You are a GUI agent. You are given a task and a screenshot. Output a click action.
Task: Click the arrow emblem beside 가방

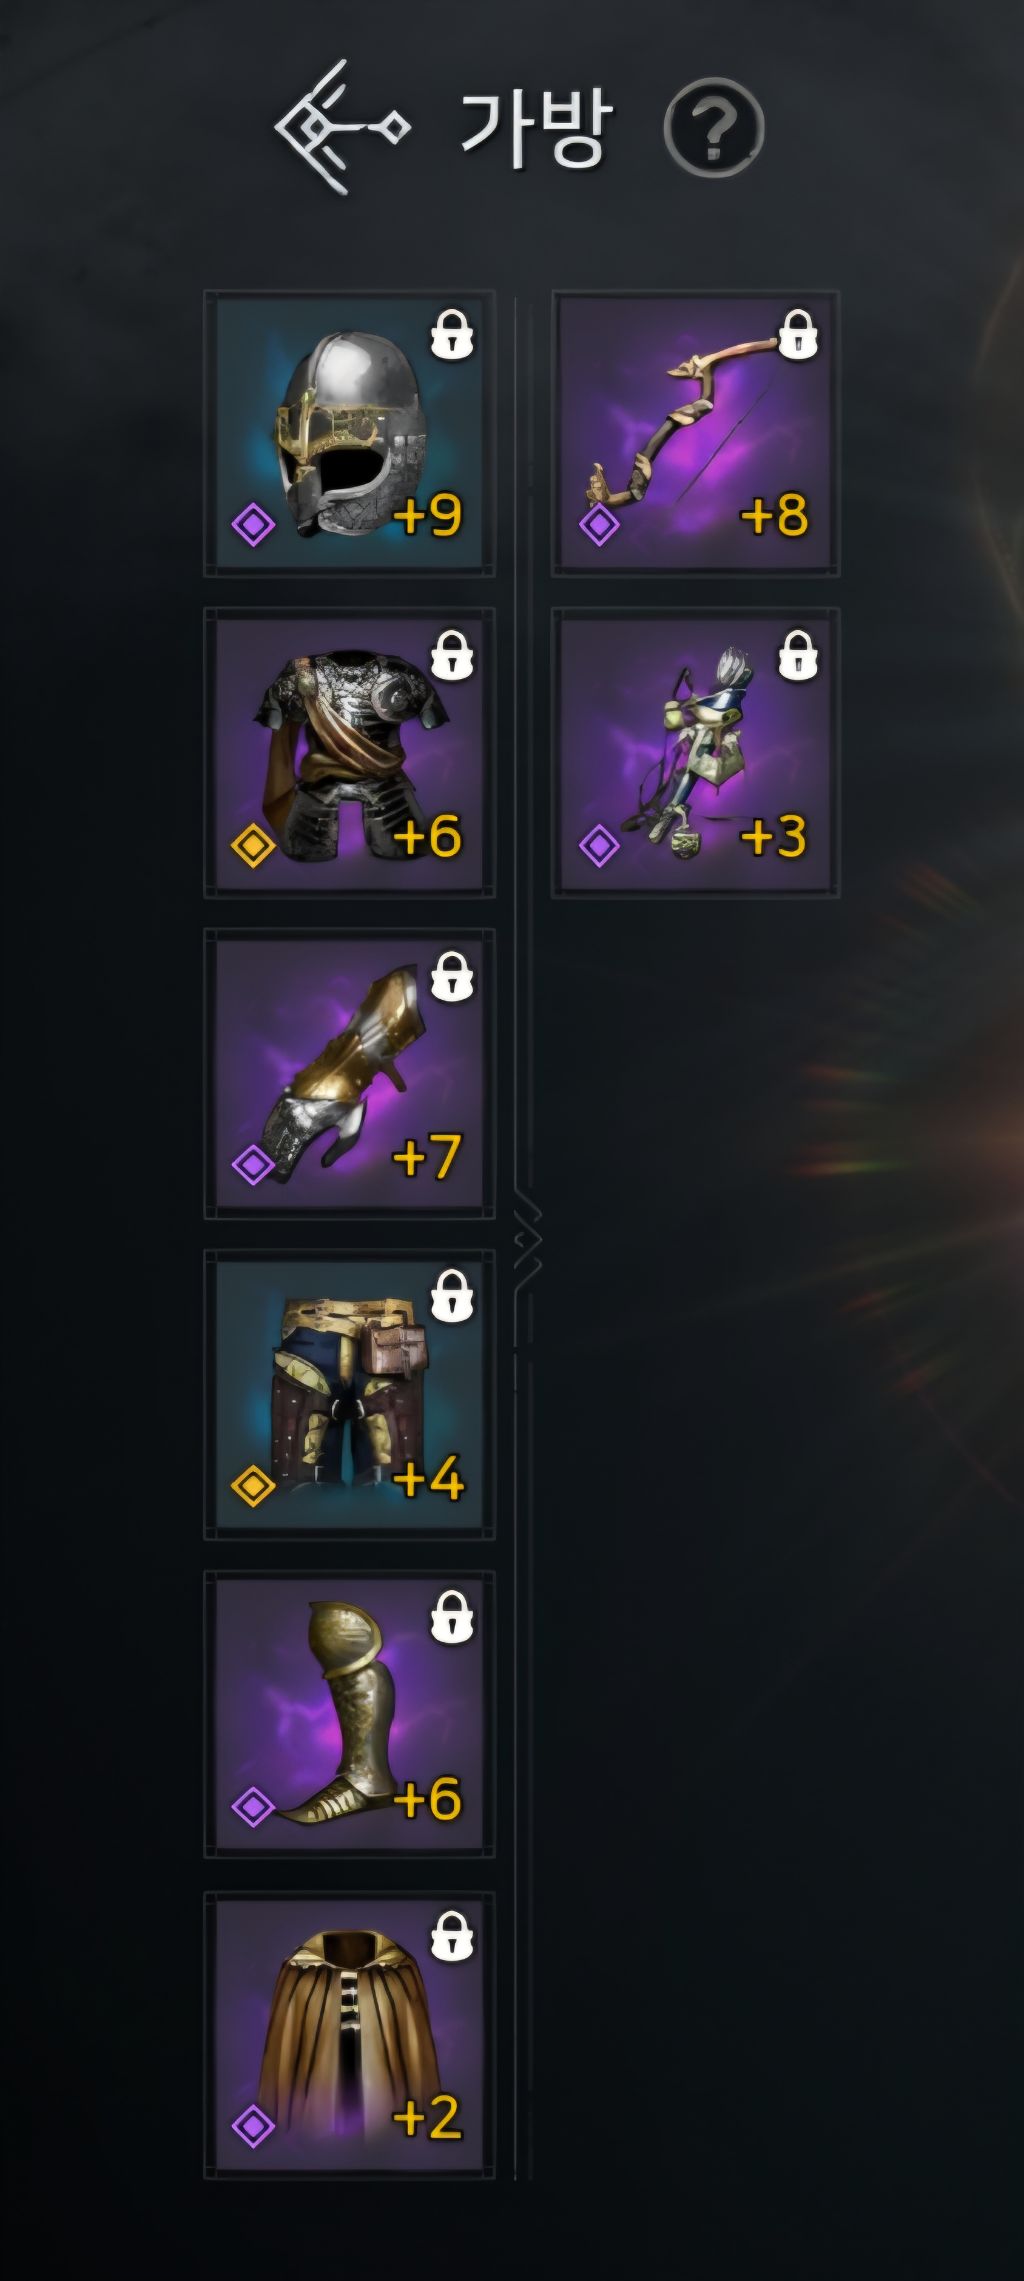click(x=342, y=127)
